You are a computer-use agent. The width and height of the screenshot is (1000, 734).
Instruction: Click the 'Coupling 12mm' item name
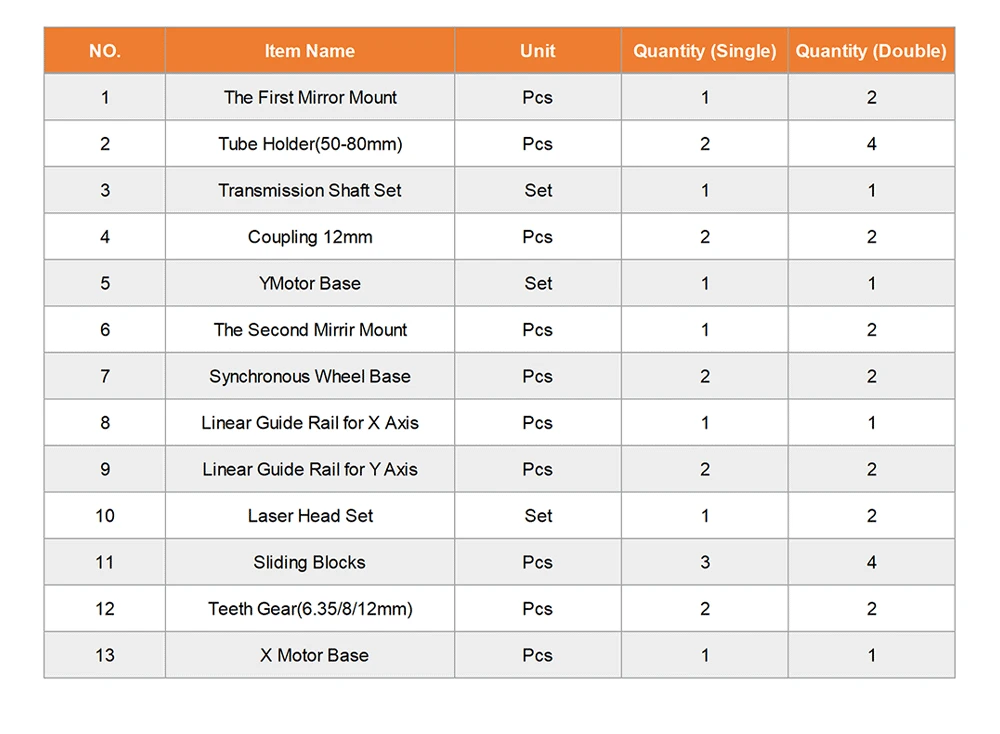pos(310,237)
